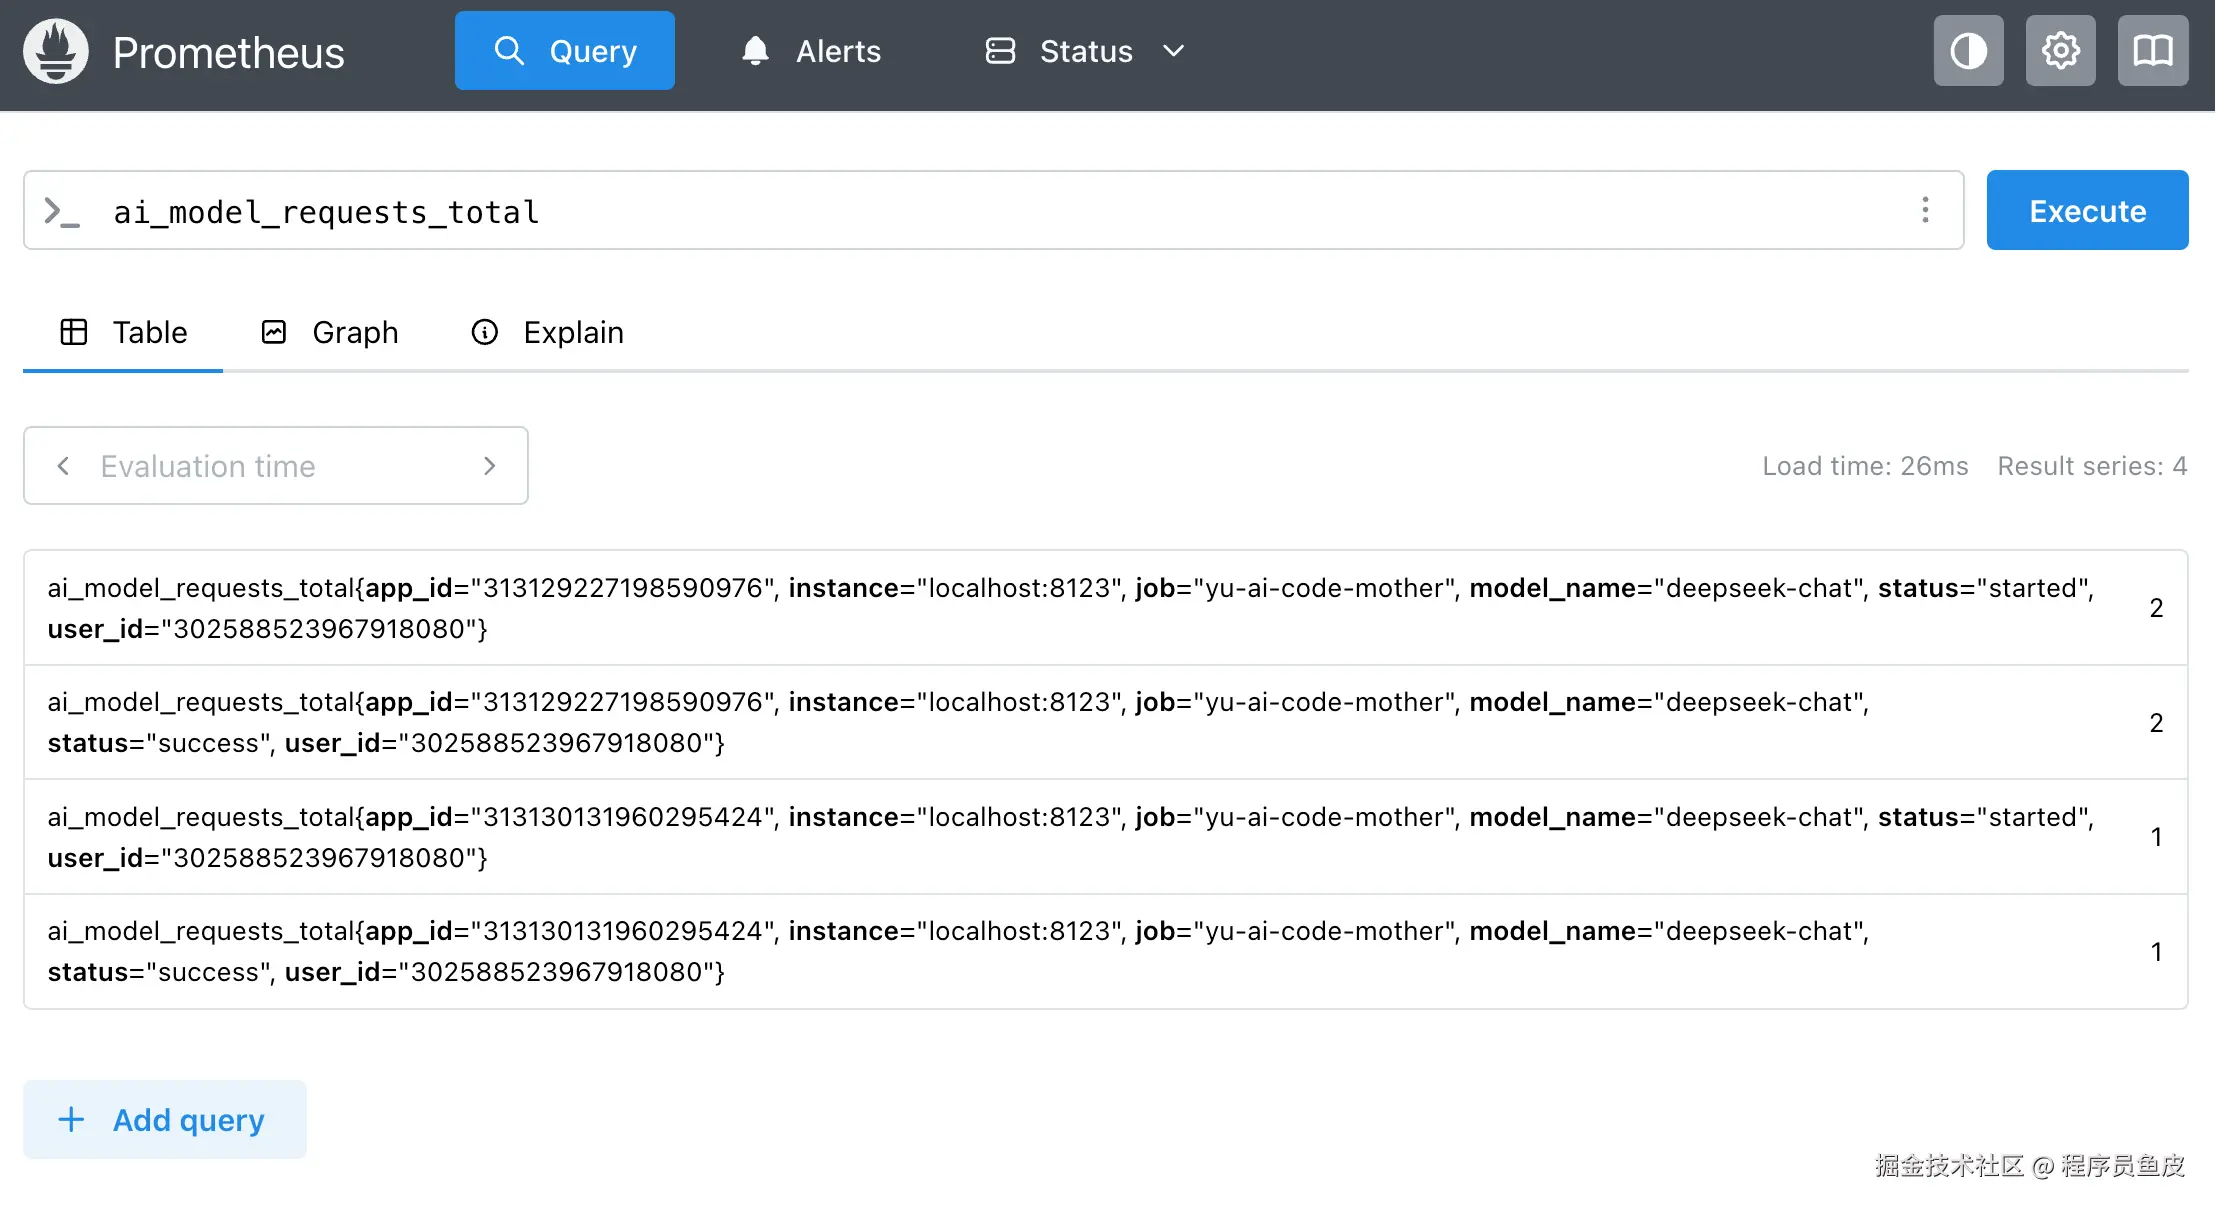
Task: Click the plus icon in Add query
Action: pyautogui.click(x=71, y=1120)
